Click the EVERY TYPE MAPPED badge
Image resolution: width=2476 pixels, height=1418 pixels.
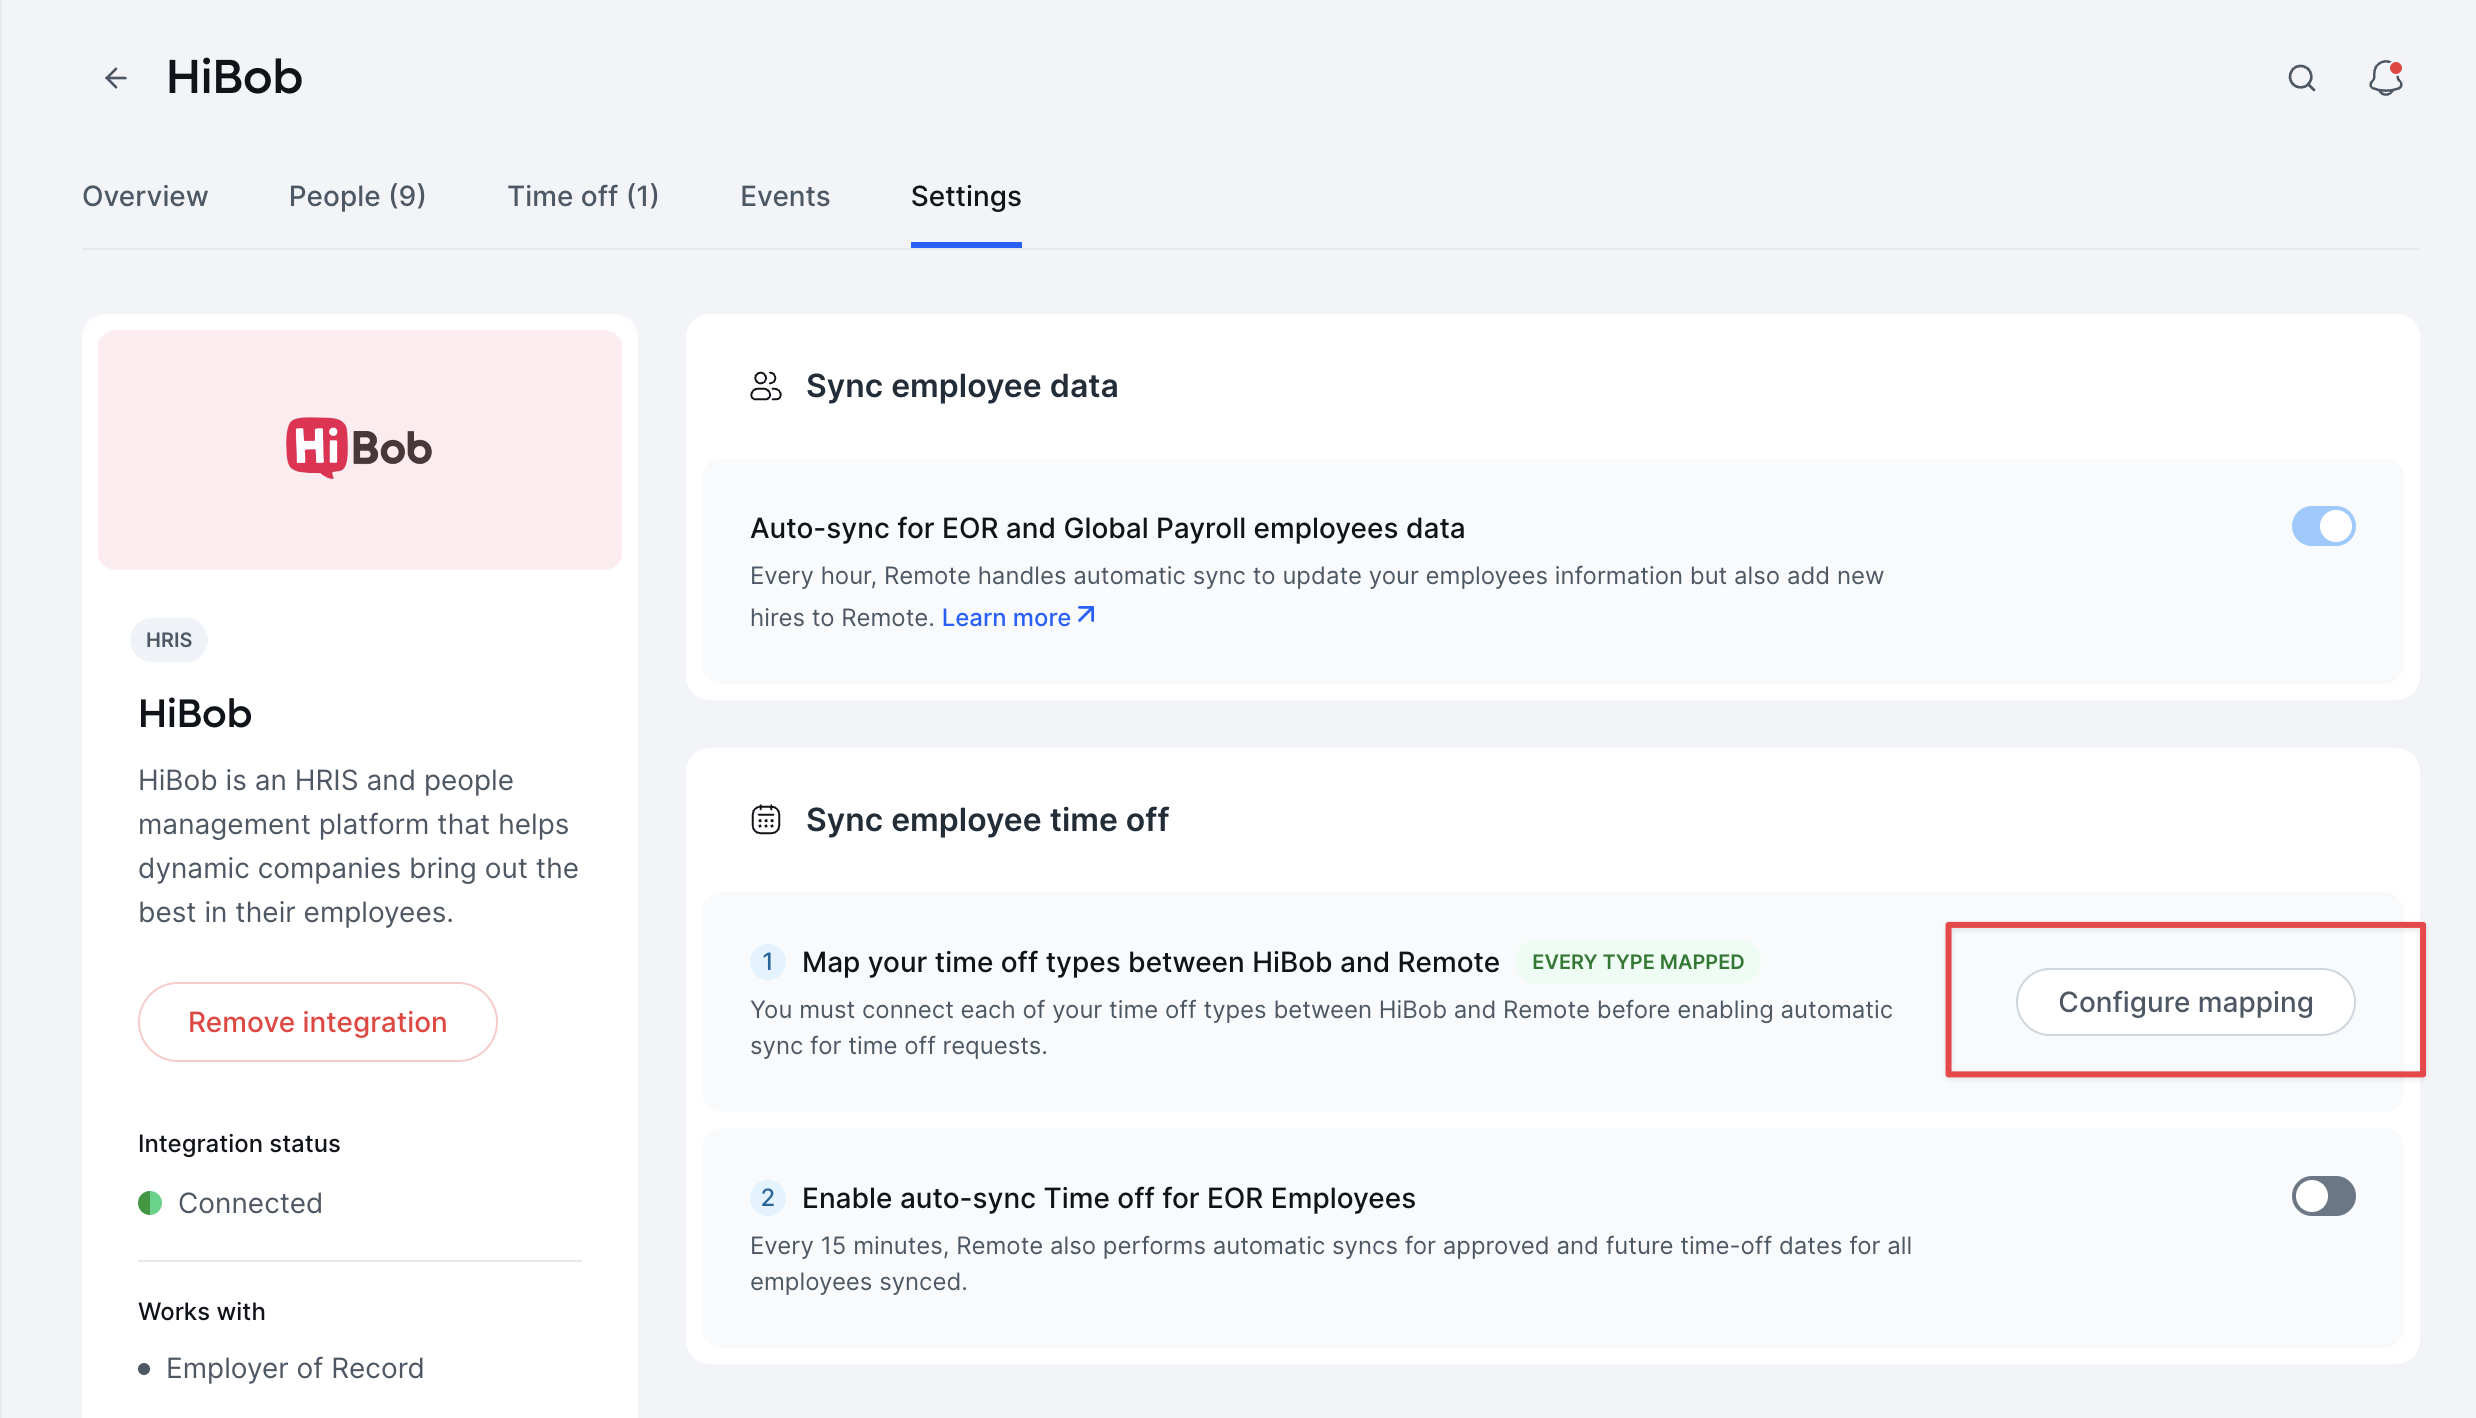pos(1638,962)
